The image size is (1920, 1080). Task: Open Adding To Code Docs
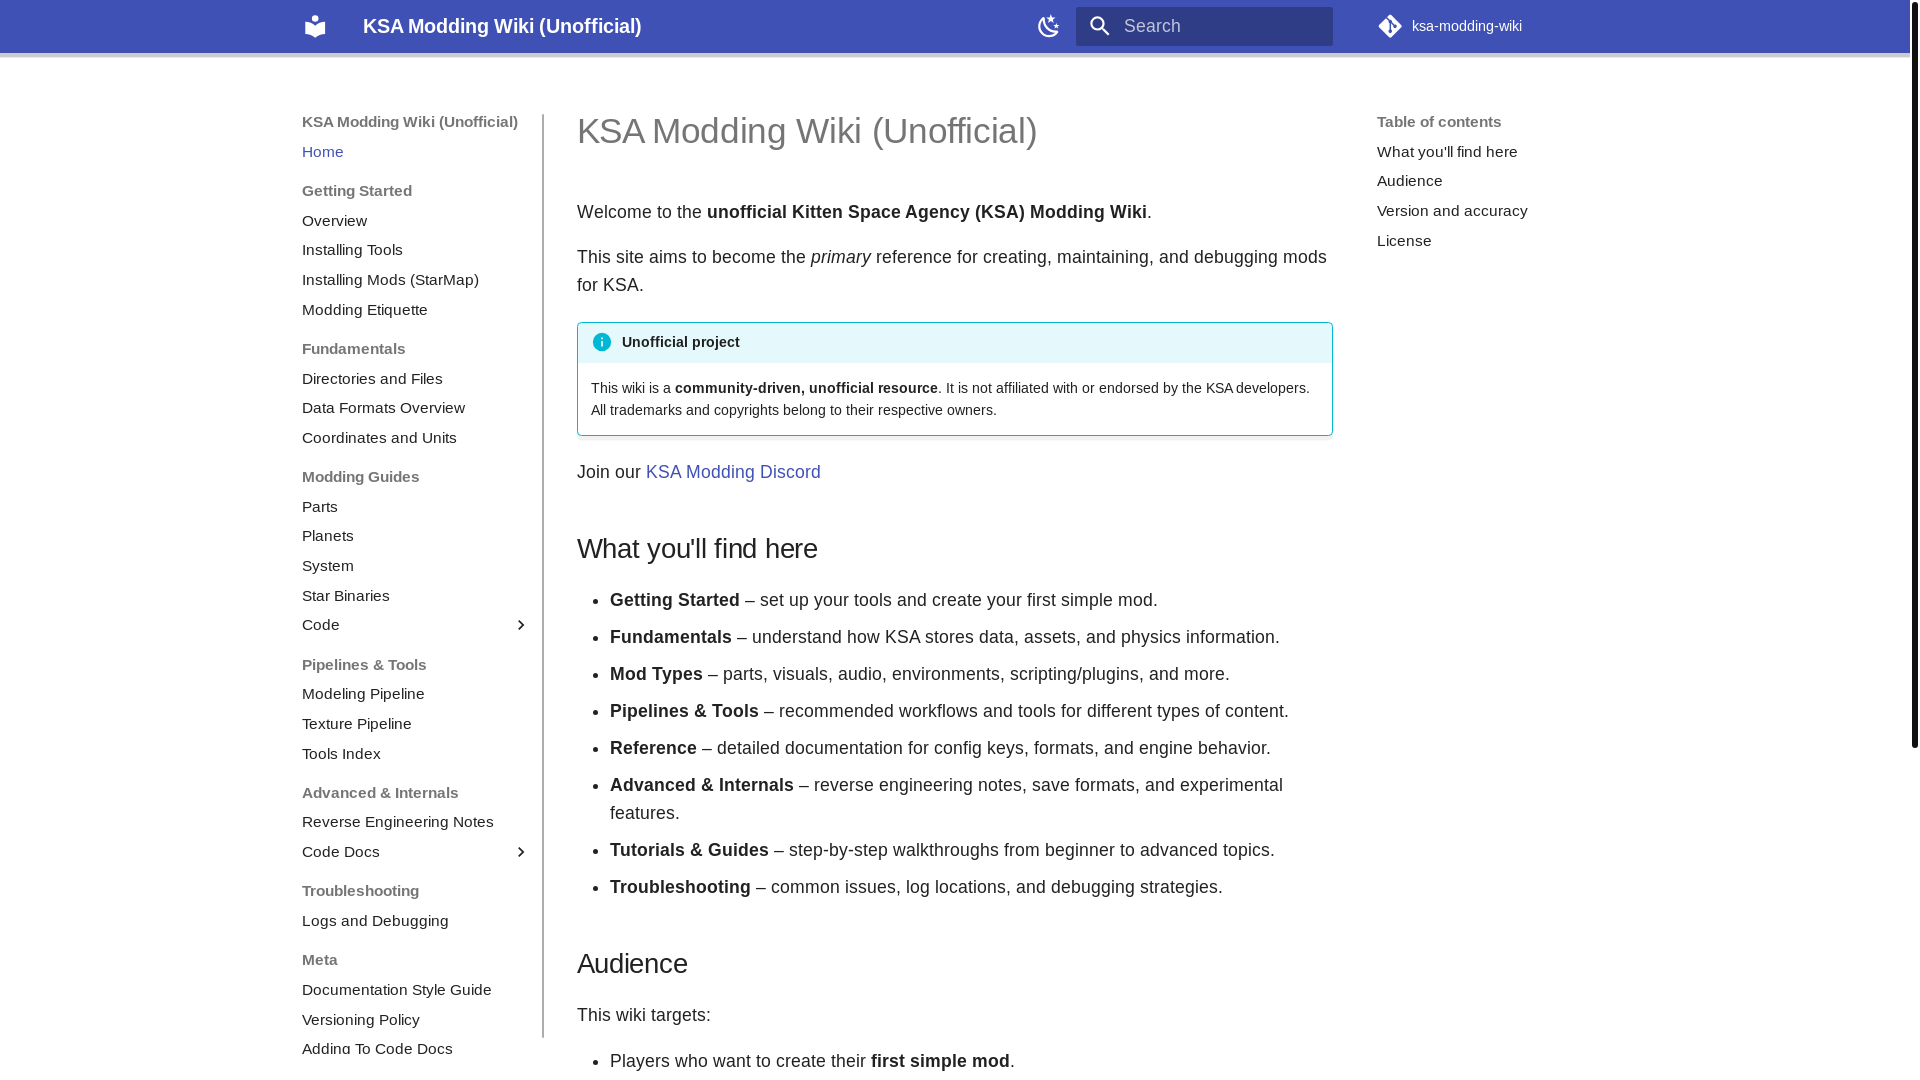click(x=377, y=1049)
